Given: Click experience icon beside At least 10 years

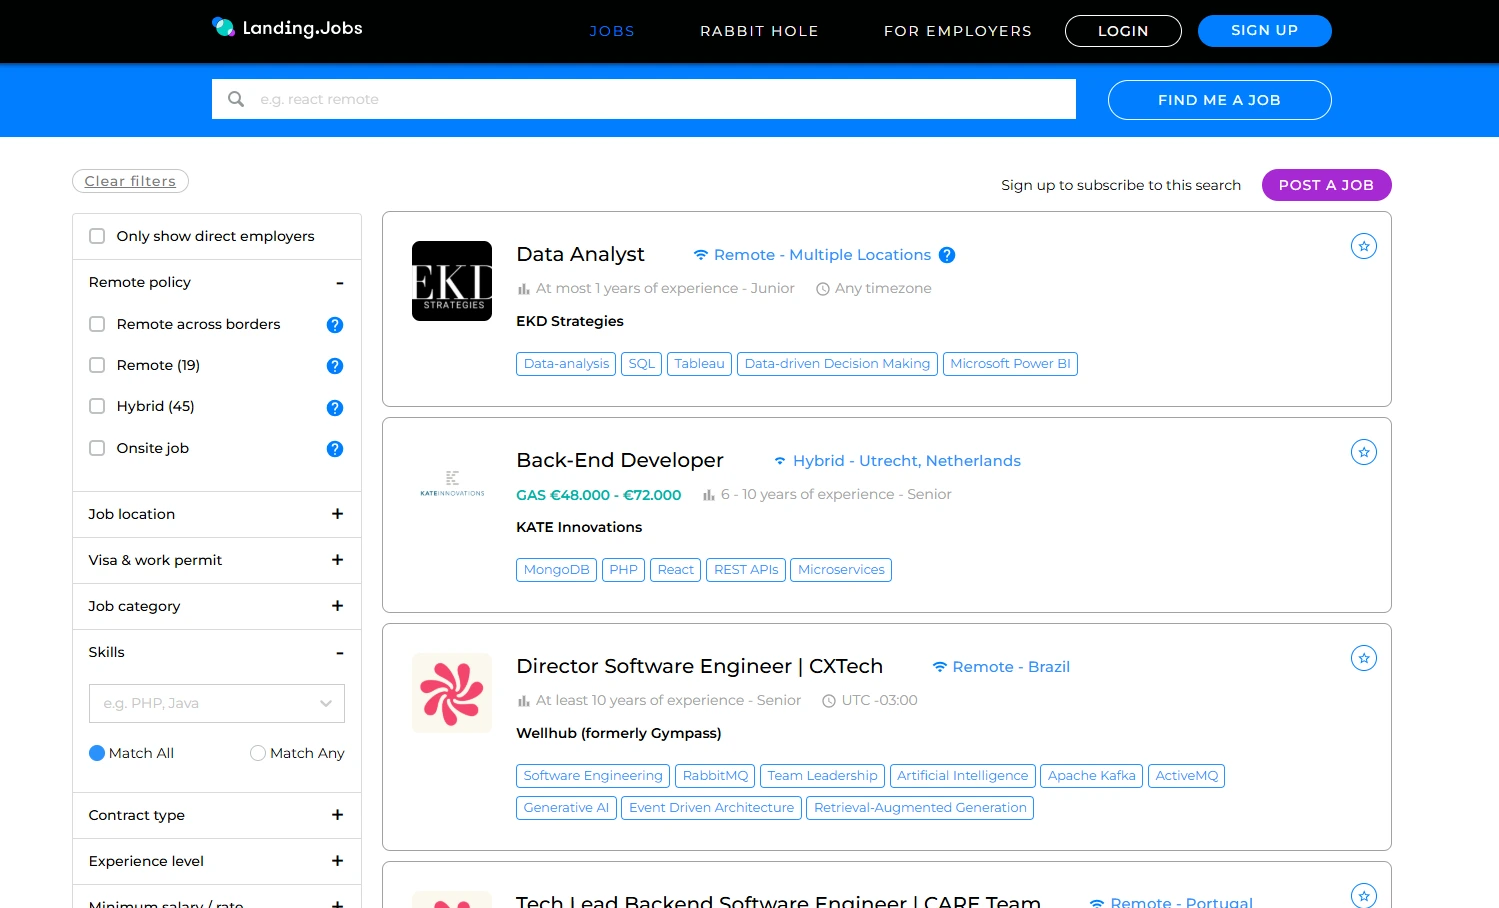Looking at the screenshot, I should pyautogui.click(x=523, y=701).
